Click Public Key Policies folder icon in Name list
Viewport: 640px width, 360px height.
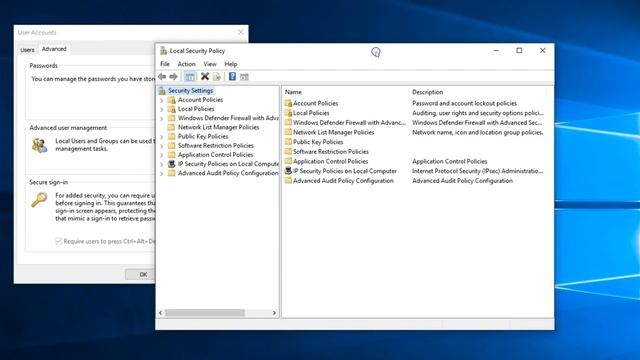point(288,142)
